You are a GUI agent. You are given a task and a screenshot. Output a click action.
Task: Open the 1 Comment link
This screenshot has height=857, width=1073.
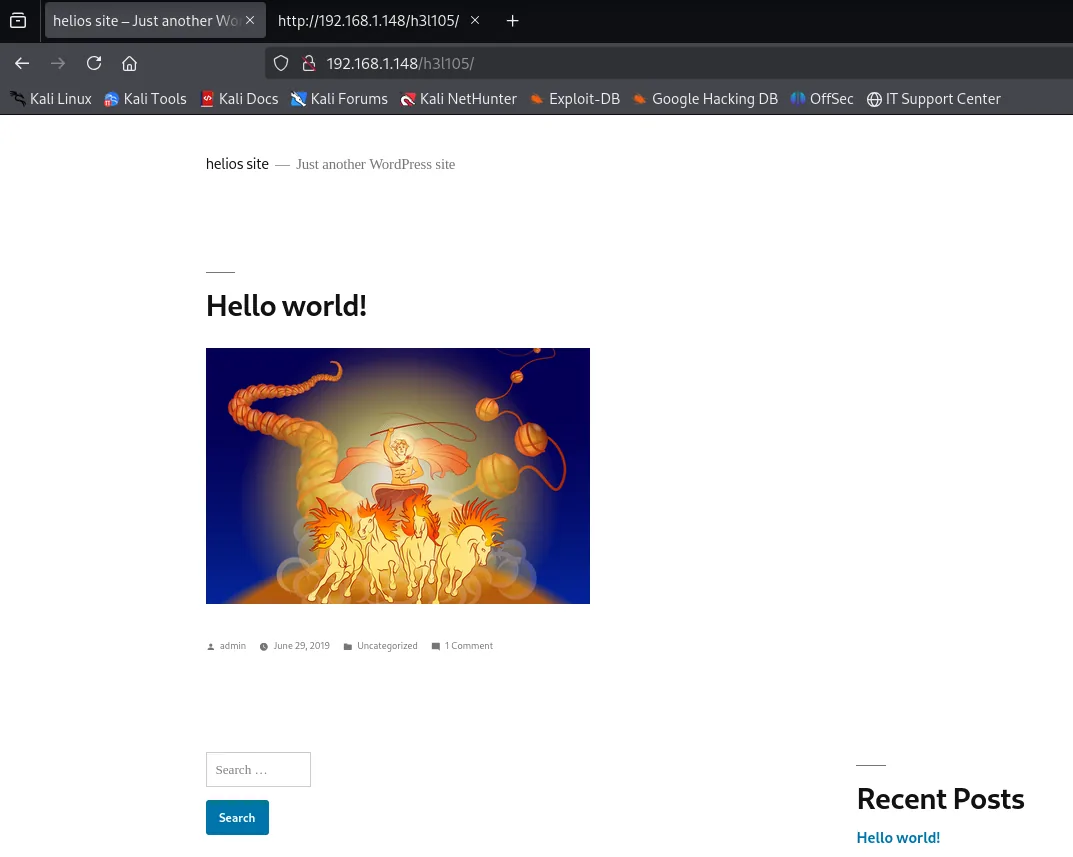coord(469,646)
